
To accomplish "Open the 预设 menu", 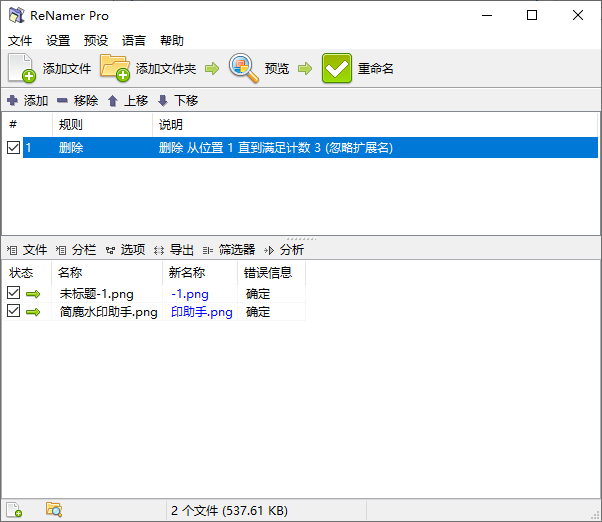I will [96, 41].
